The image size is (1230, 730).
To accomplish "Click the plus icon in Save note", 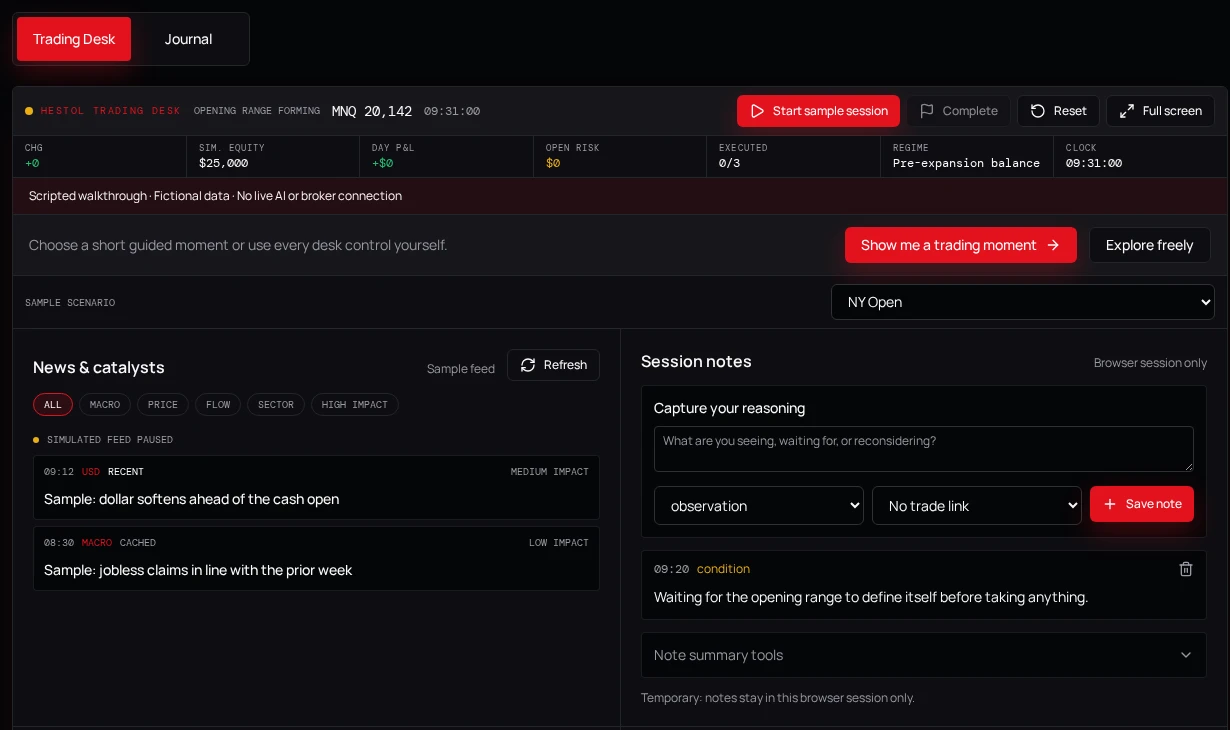I will pos(1110,504).
